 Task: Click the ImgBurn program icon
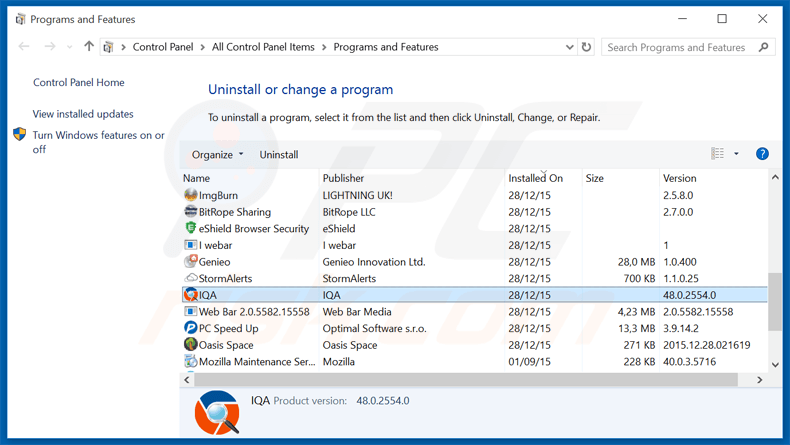click(190, 195)
